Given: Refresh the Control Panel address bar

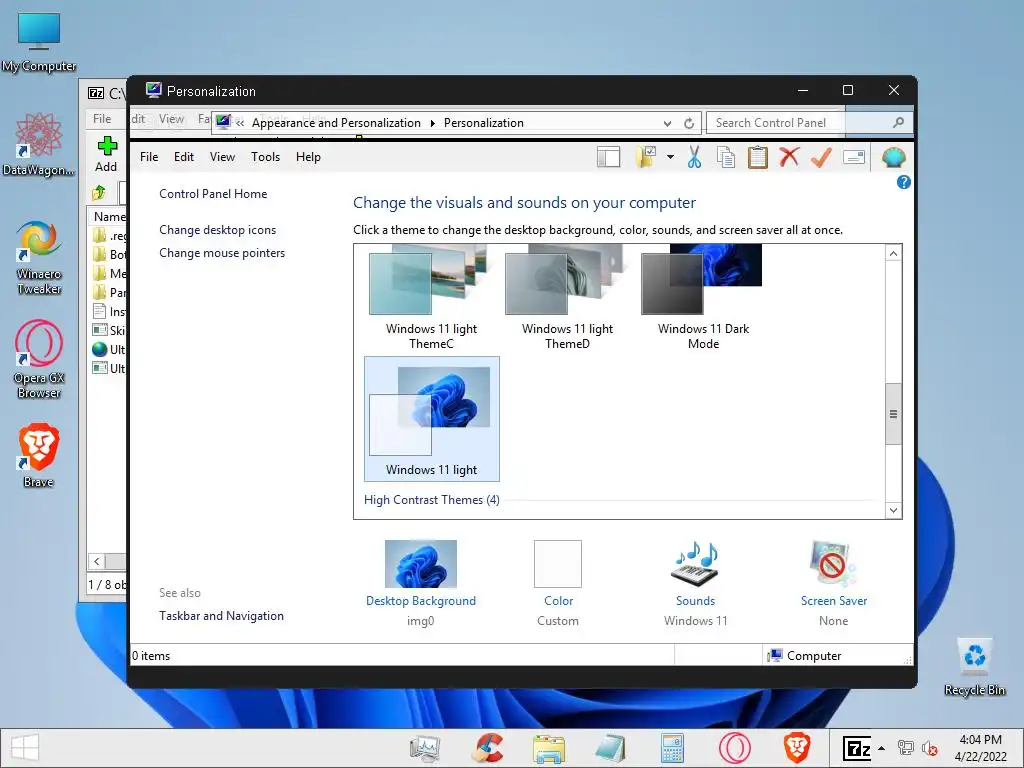Looking at the screenshot, I should (x=689, y=123).
